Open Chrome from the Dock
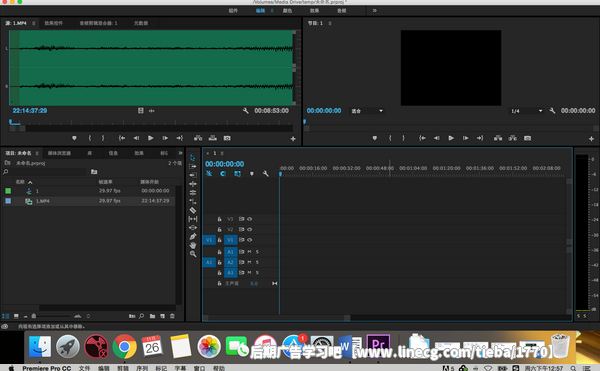 coord(124,347)
